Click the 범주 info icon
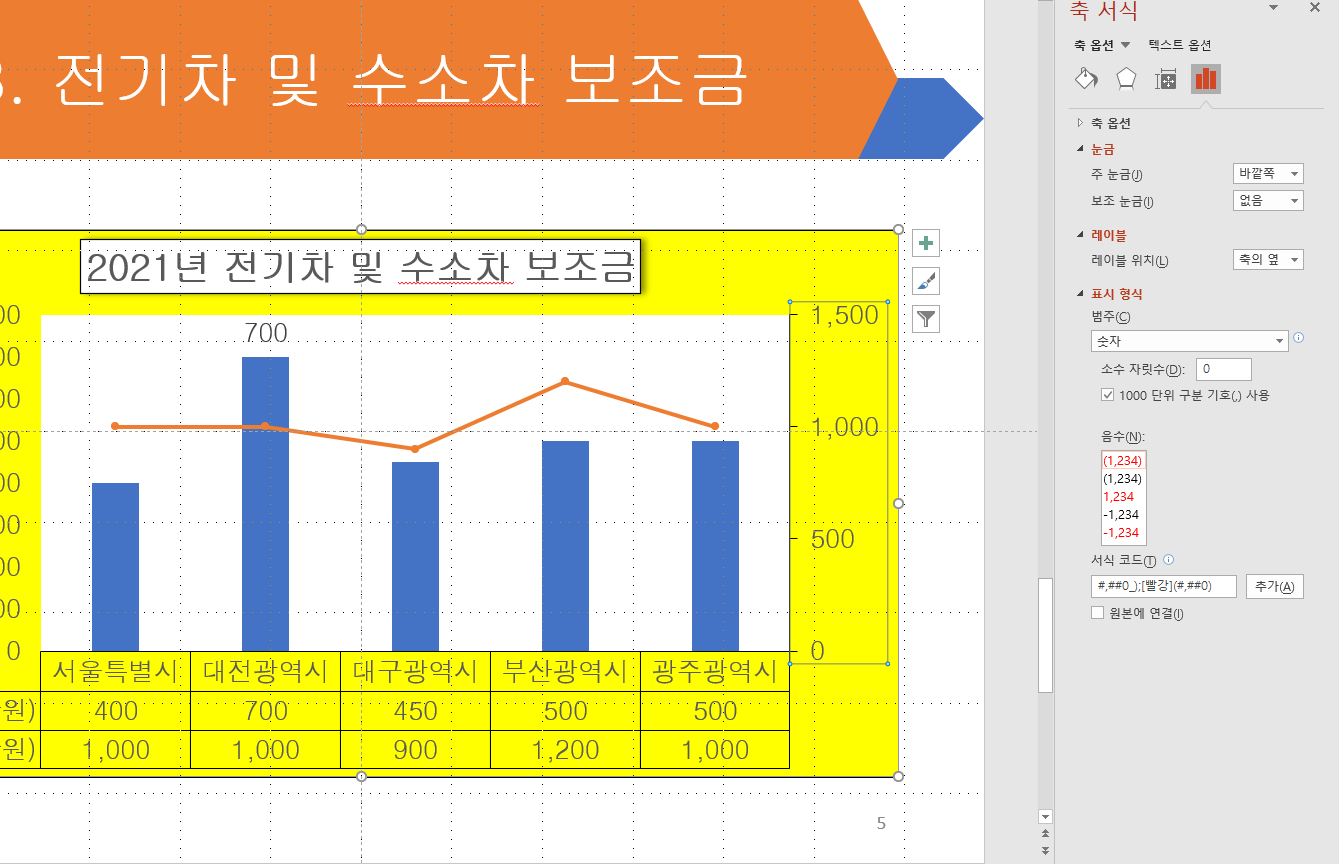Viewport: 1339px width, 864px height. pyautogui.click(x=1298, y=338)
